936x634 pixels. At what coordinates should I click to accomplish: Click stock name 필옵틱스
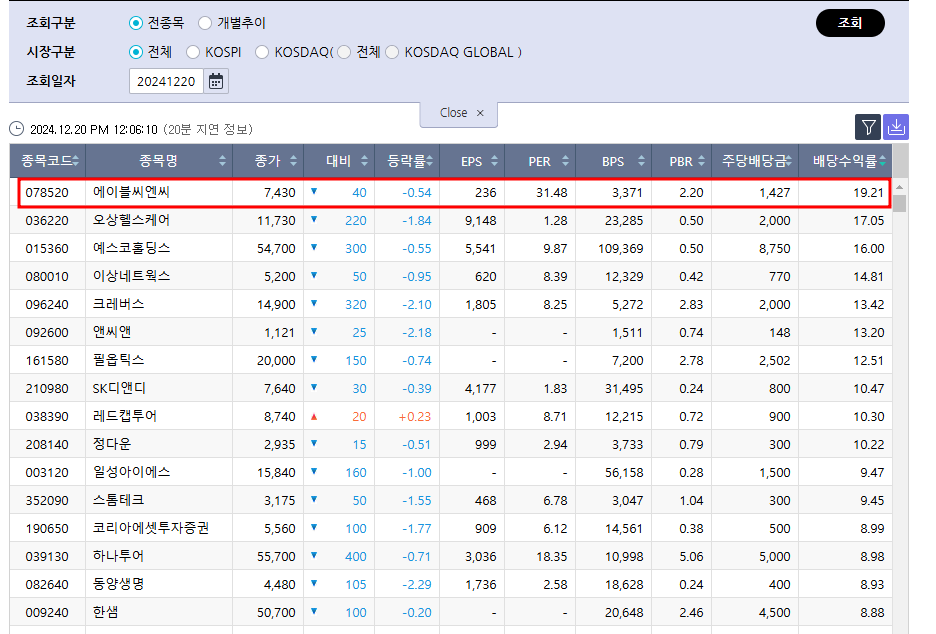pyautogui.click(x=118, y=361)
